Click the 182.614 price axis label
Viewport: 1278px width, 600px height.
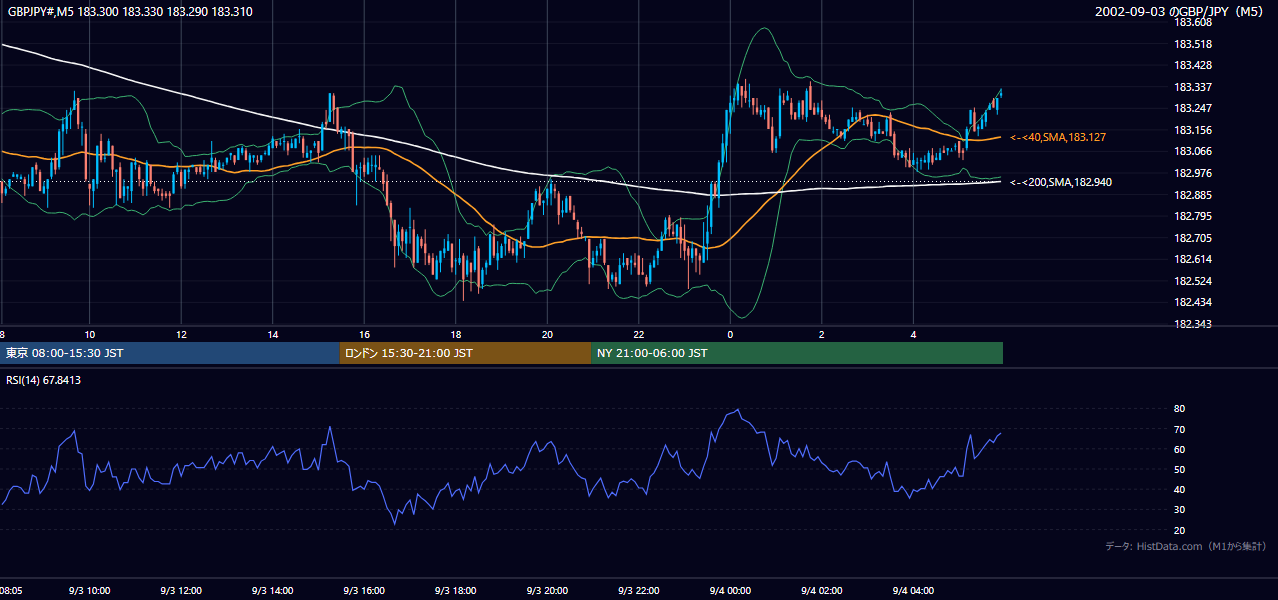coord(1193,259)
